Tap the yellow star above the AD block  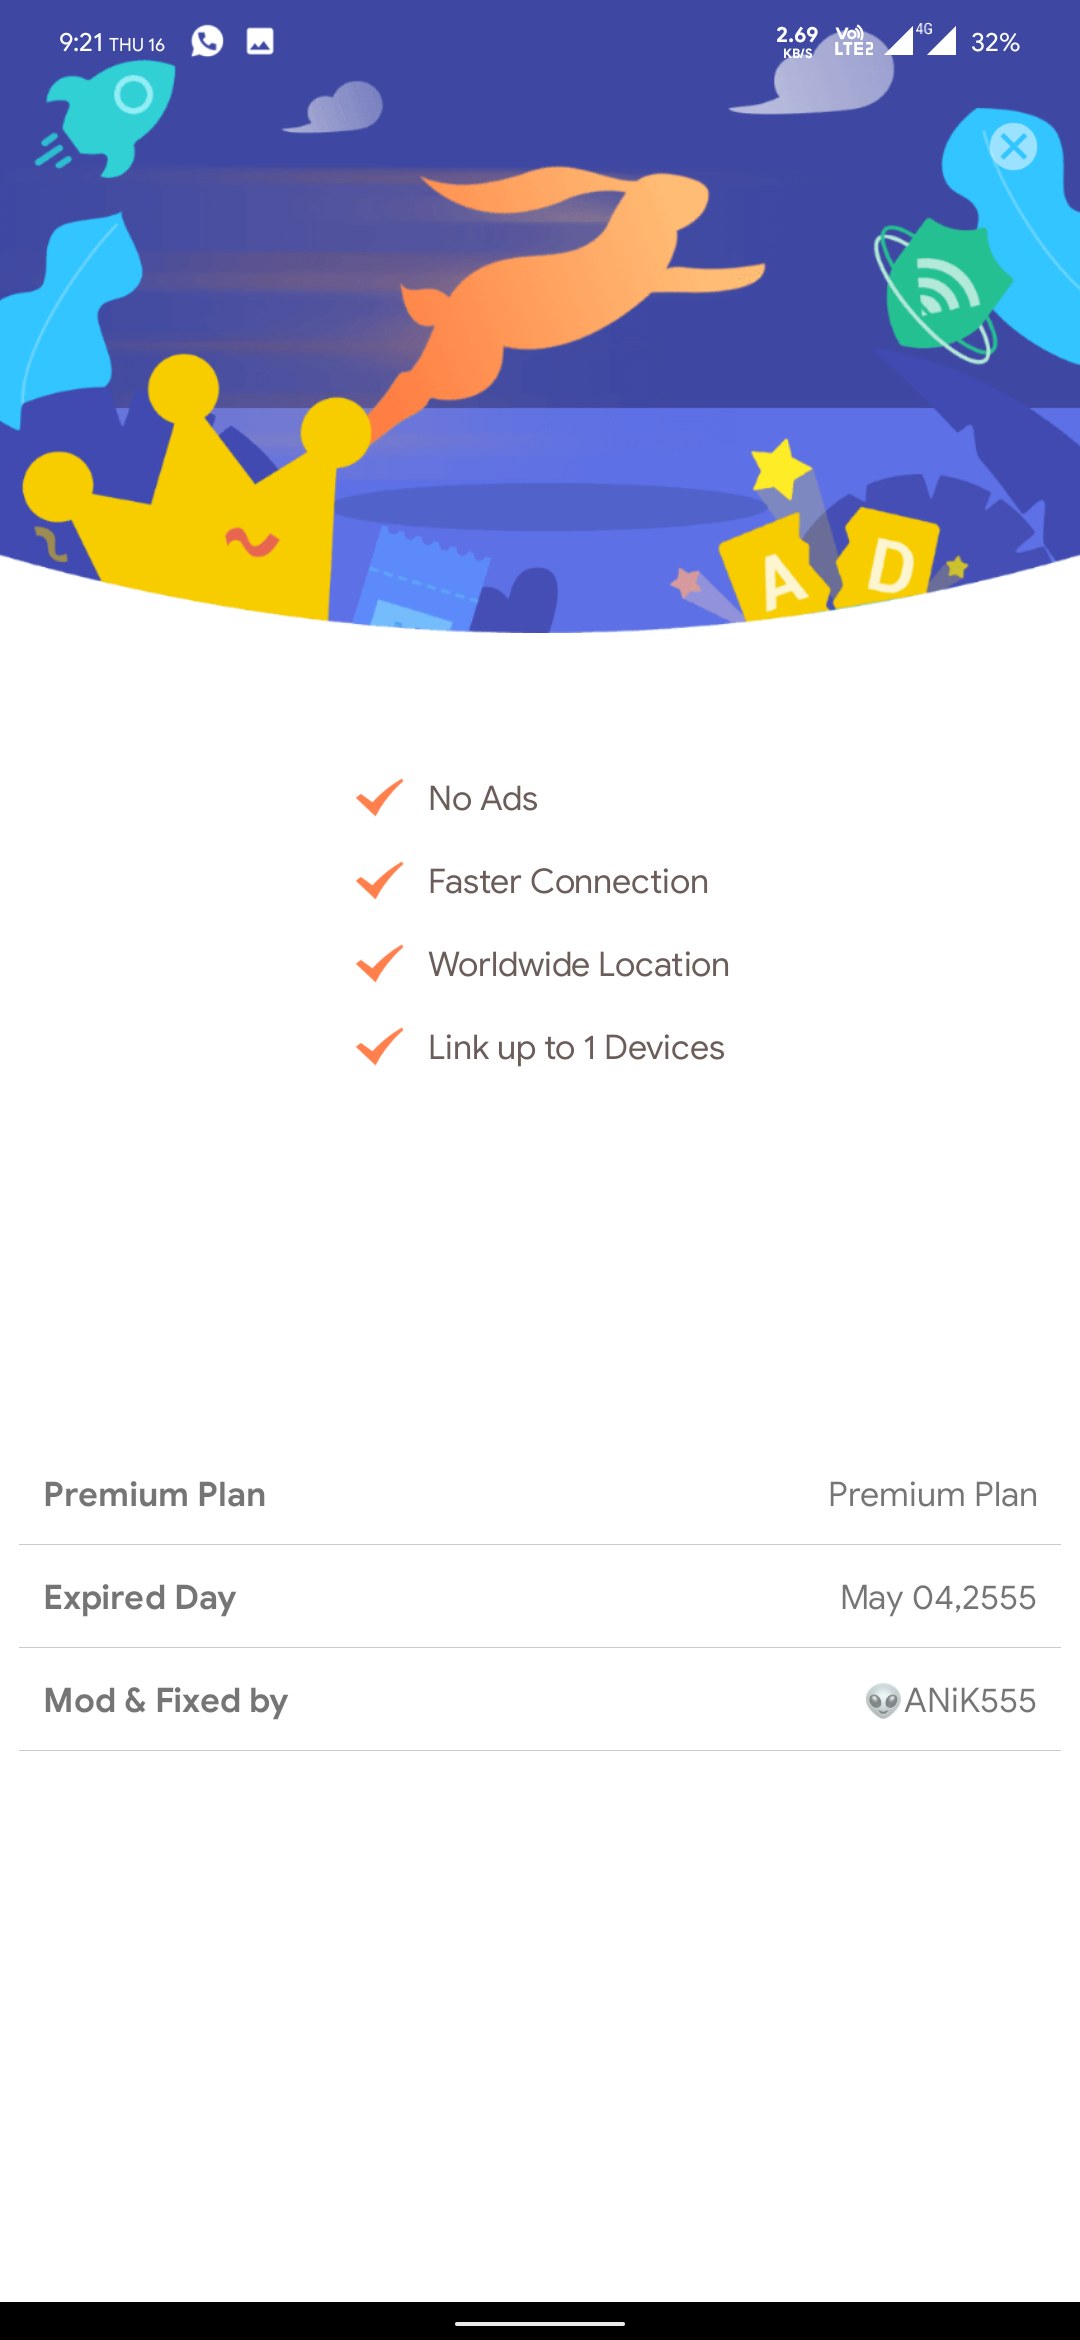tap(780, 467)
